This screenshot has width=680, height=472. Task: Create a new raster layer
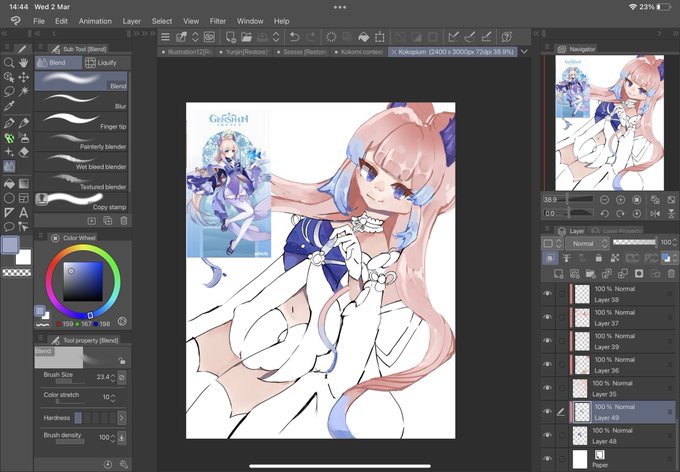(x=558, y=274)
